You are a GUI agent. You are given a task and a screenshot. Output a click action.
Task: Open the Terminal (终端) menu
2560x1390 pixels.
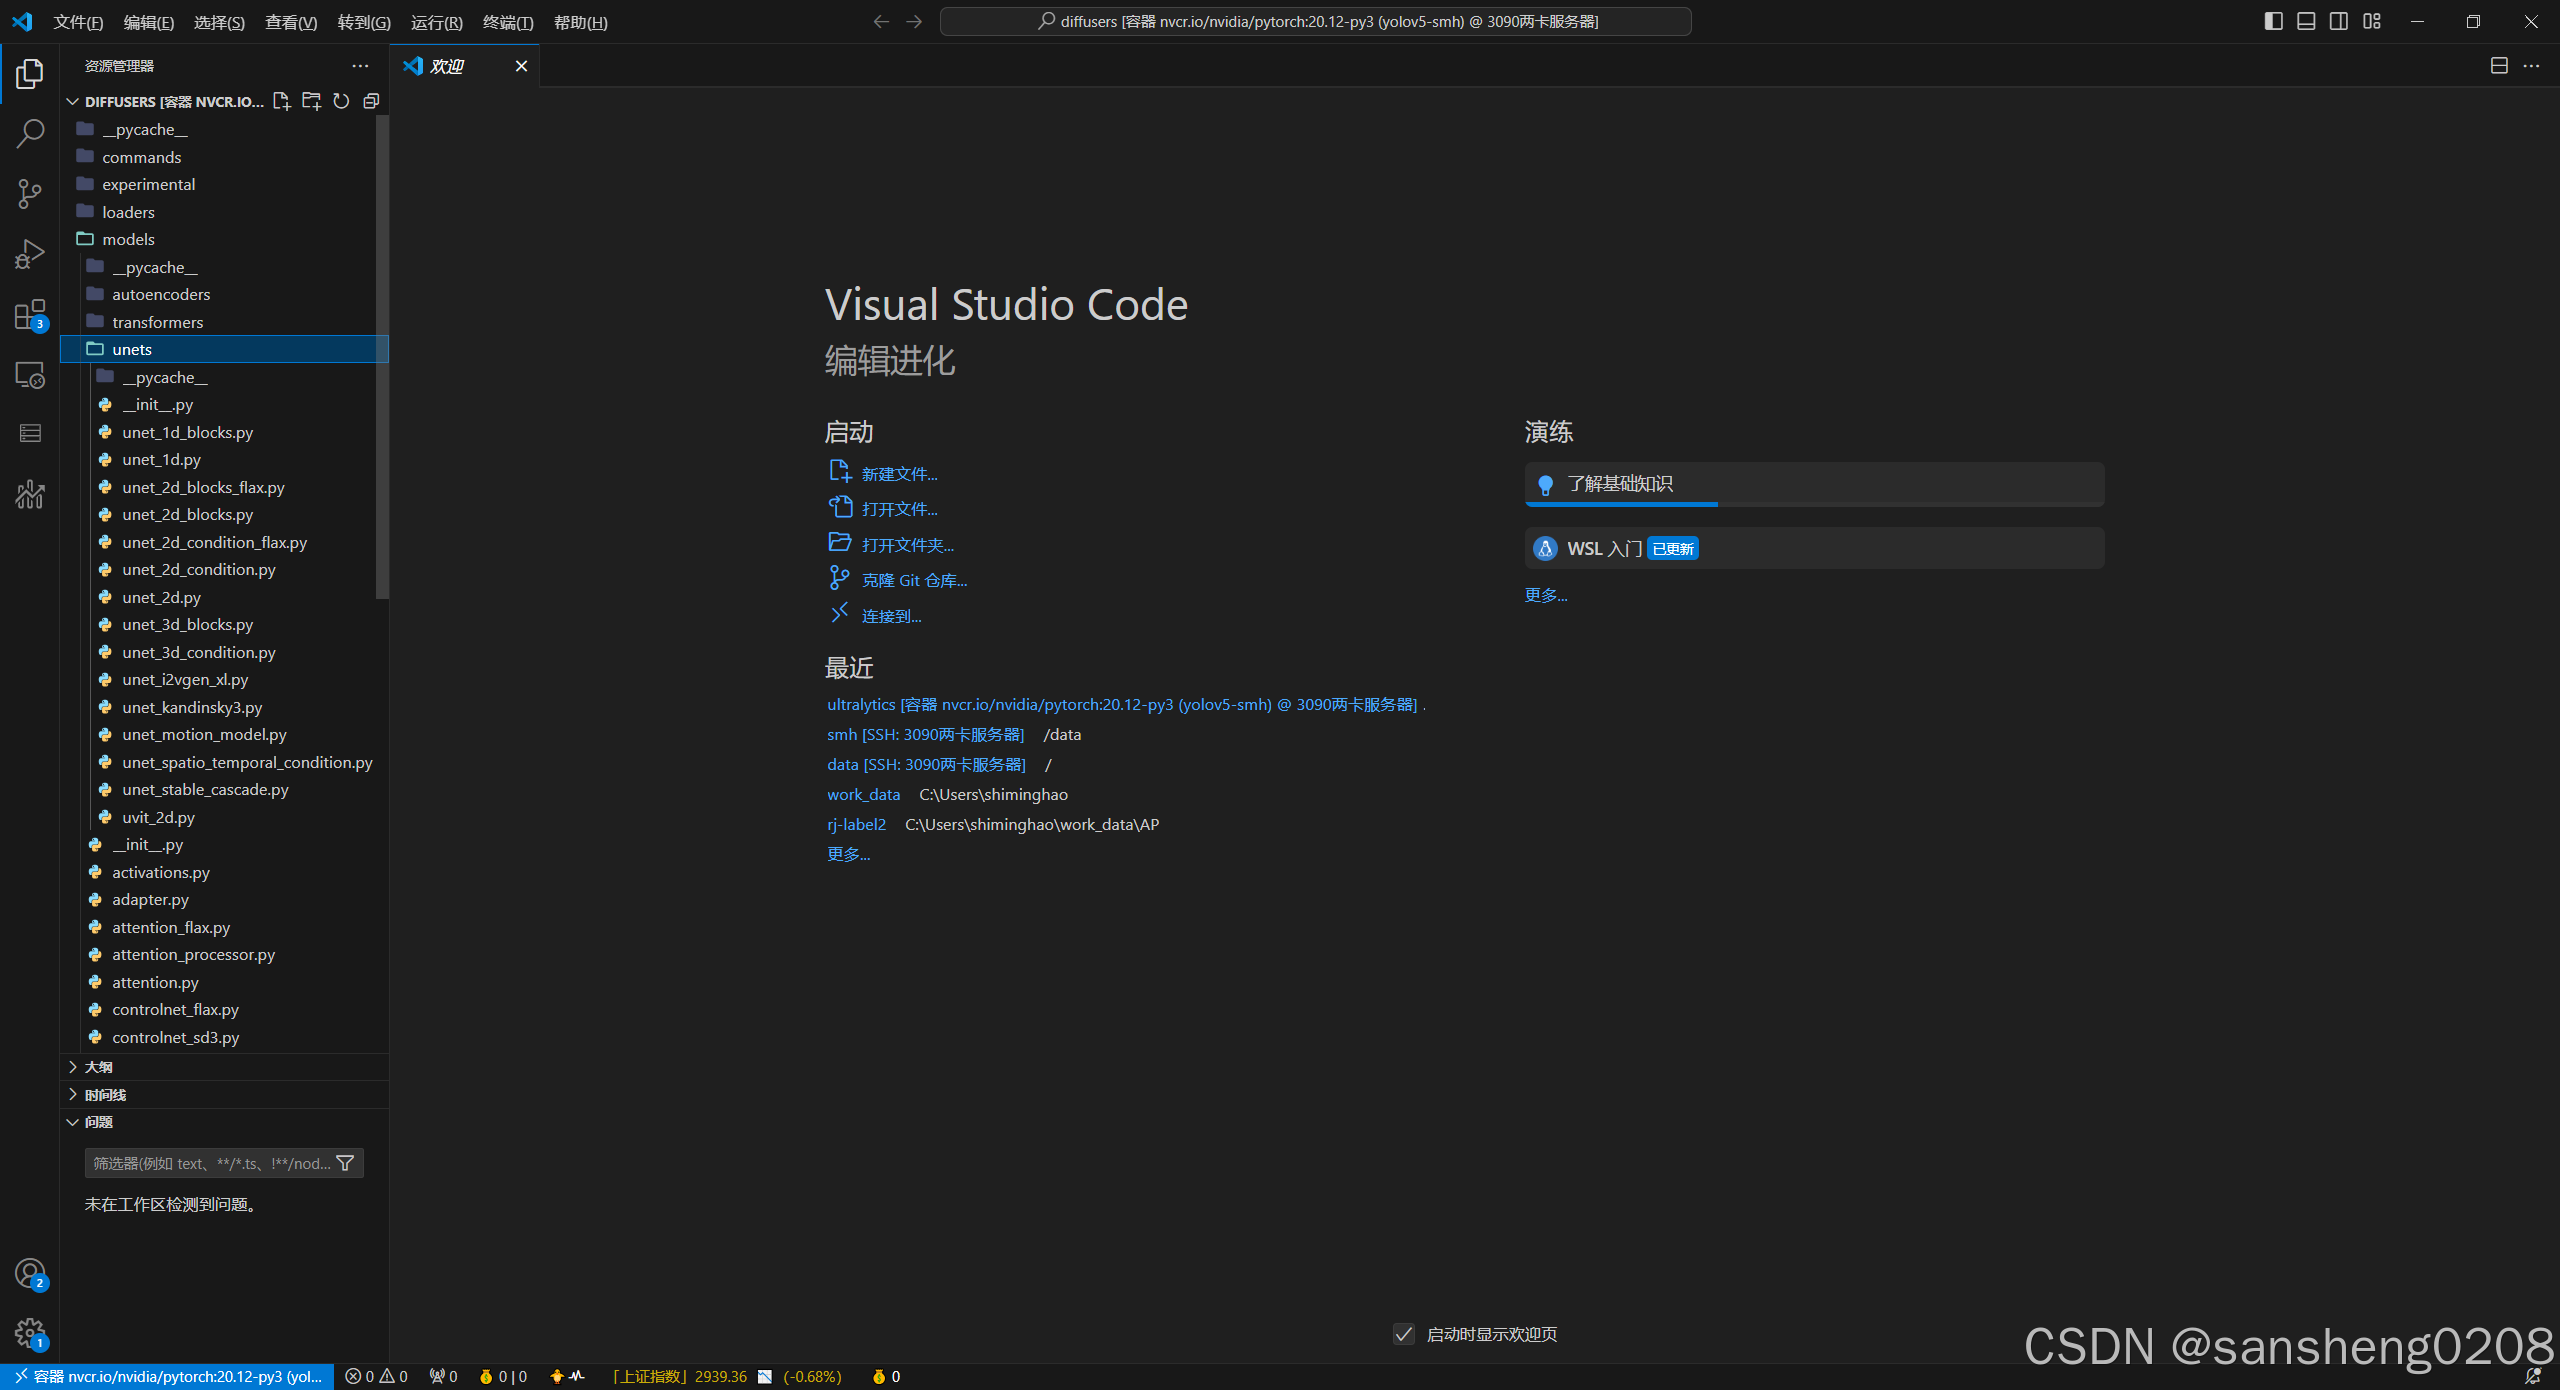pyautogui.click(x=507, y=22)
